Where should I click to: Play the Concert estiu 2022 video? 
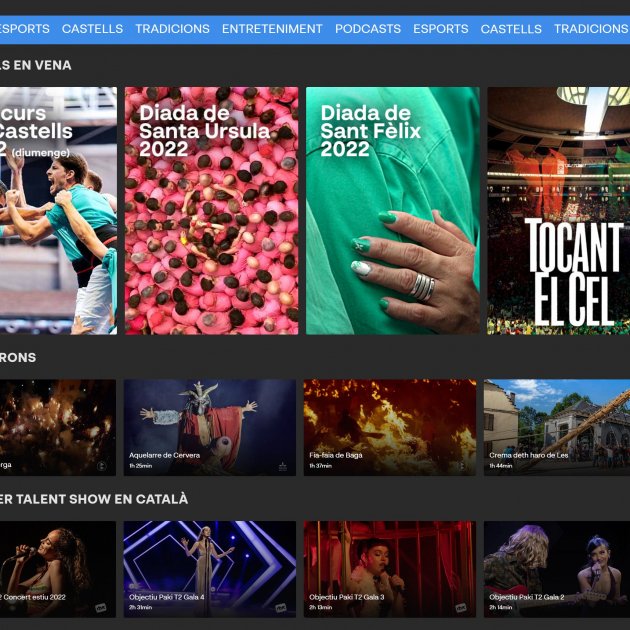tap(58, 569)
